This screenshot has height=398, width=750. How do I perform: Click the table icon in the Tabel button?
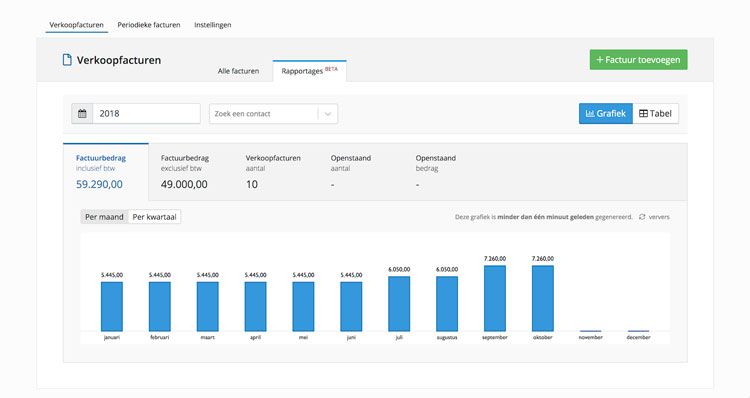[643, 113]
